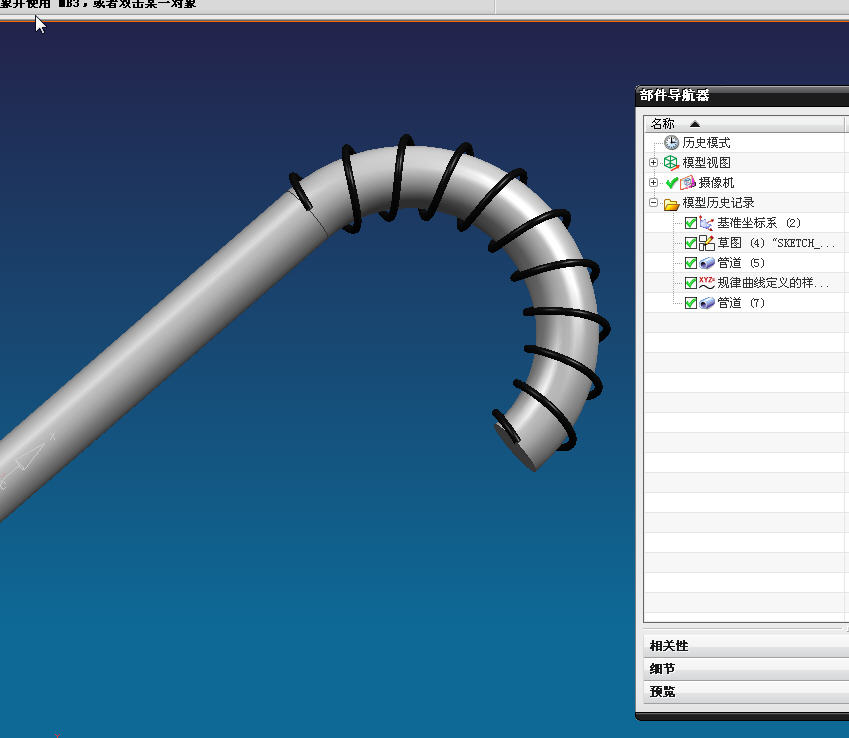Toggle the 管道 (7) checkbox

690,303
